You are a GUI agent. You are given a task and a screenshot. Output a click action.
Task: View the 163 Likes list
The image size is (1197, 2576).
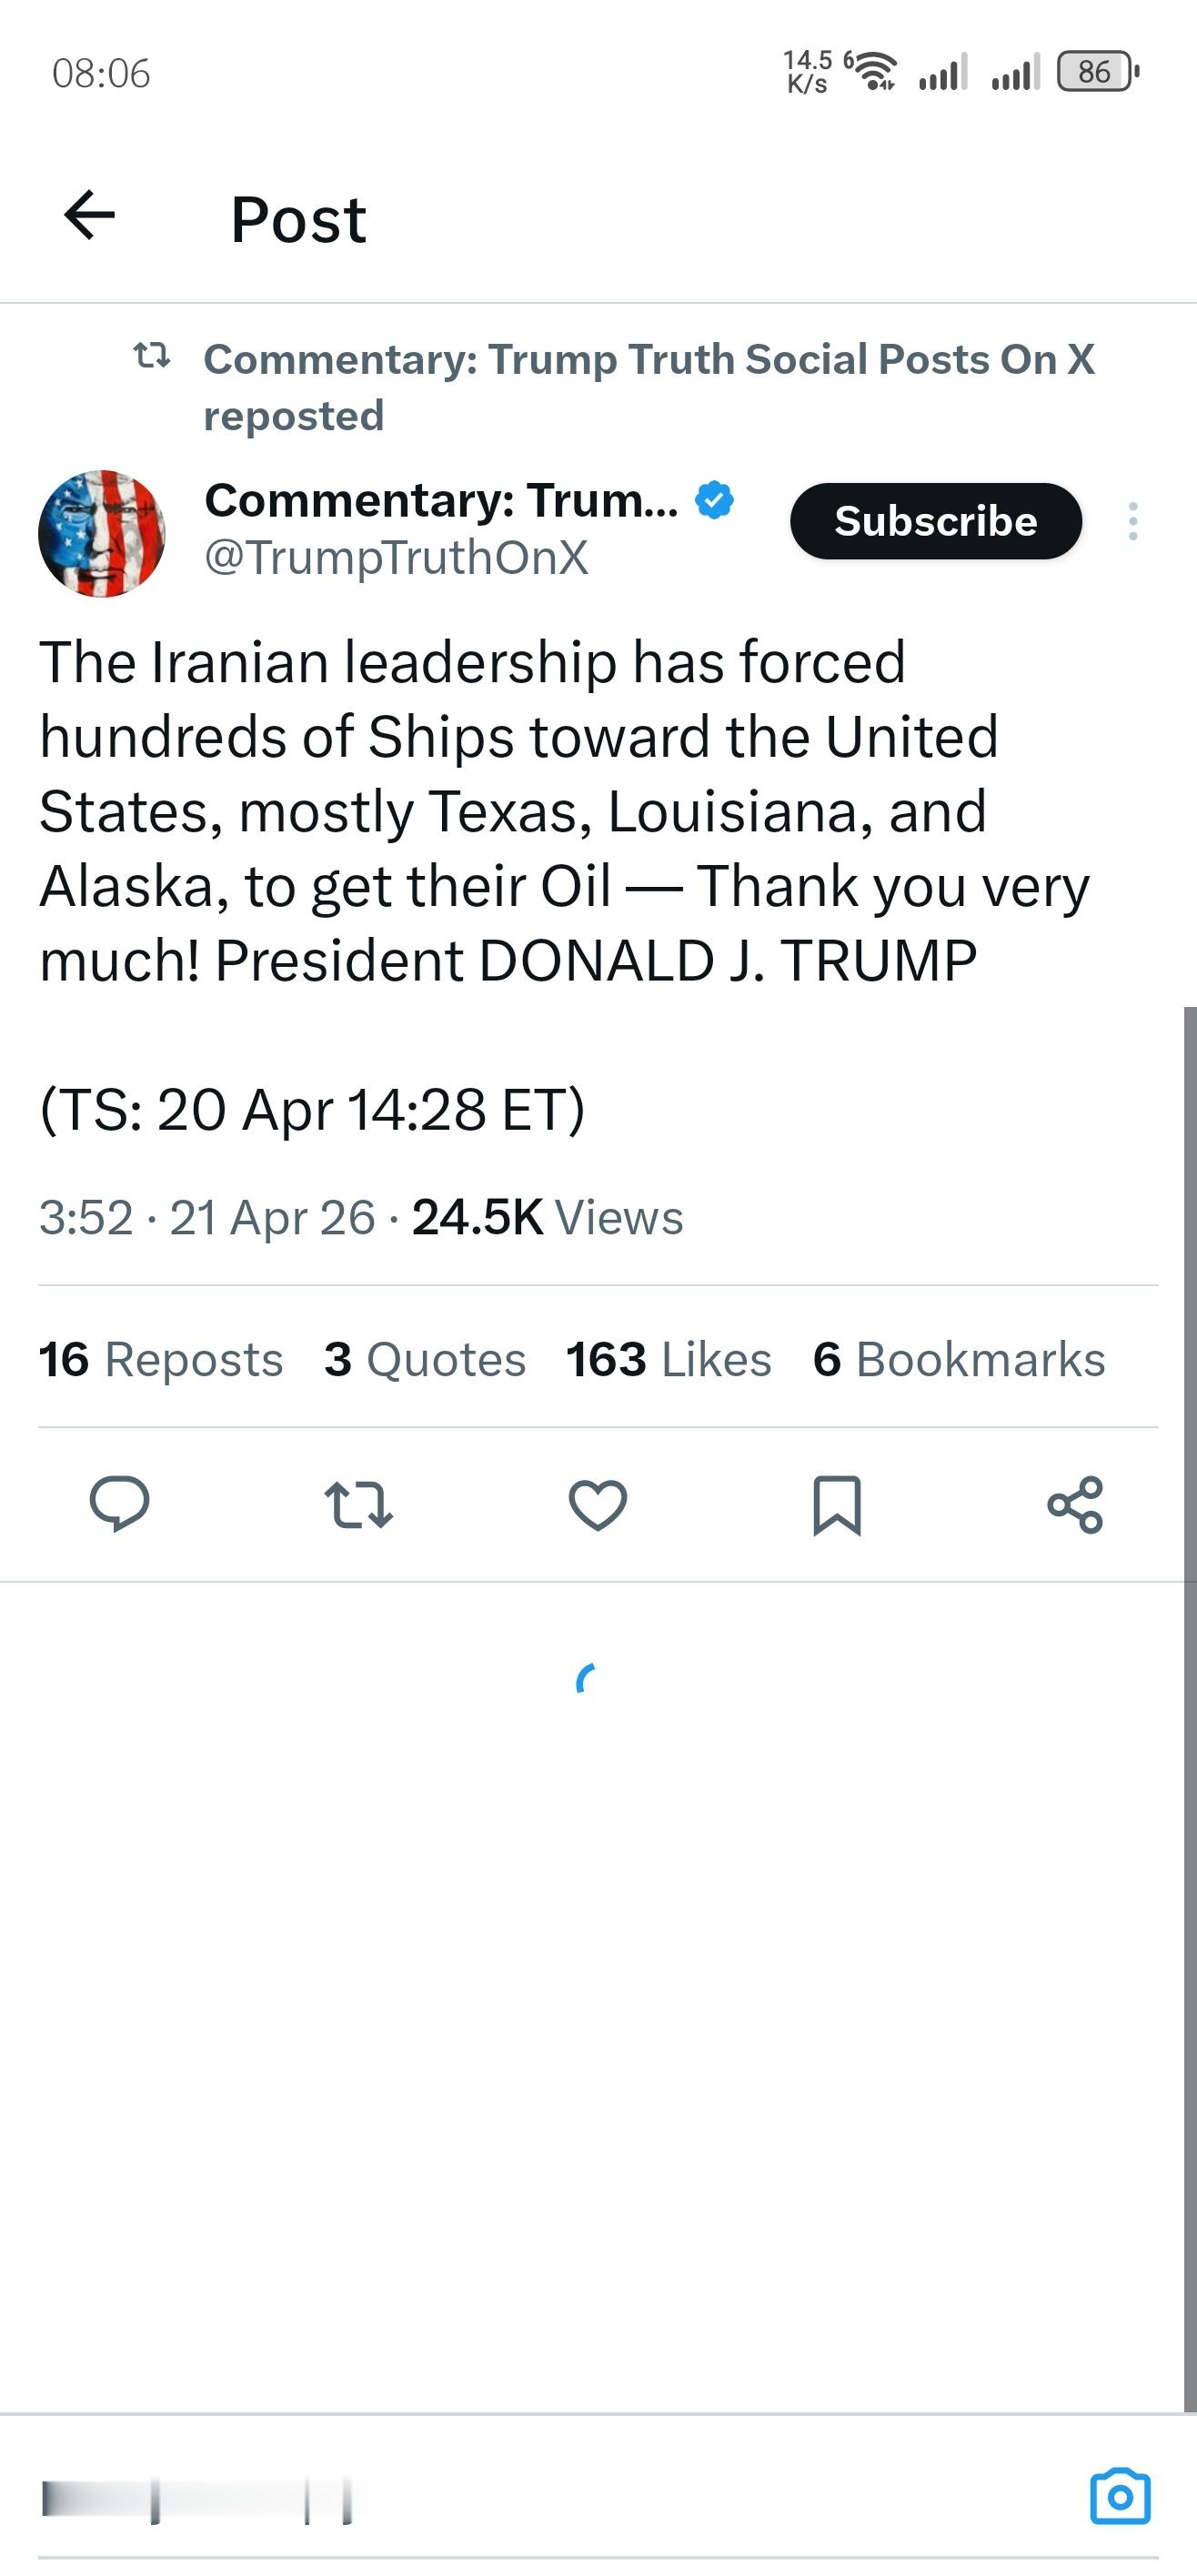(668, 1359)
